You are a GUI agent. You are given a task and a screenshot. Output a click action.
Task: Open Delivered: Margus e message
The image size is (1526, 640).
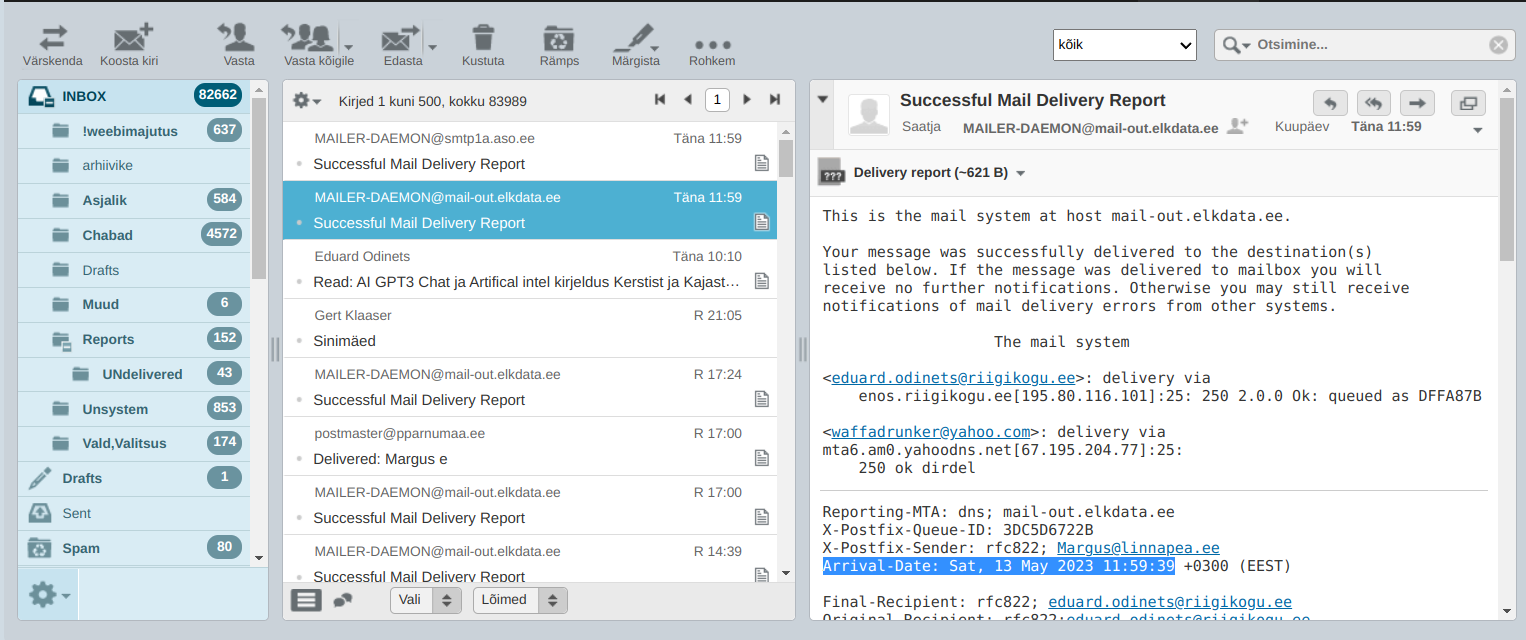(x=530, y=446)
